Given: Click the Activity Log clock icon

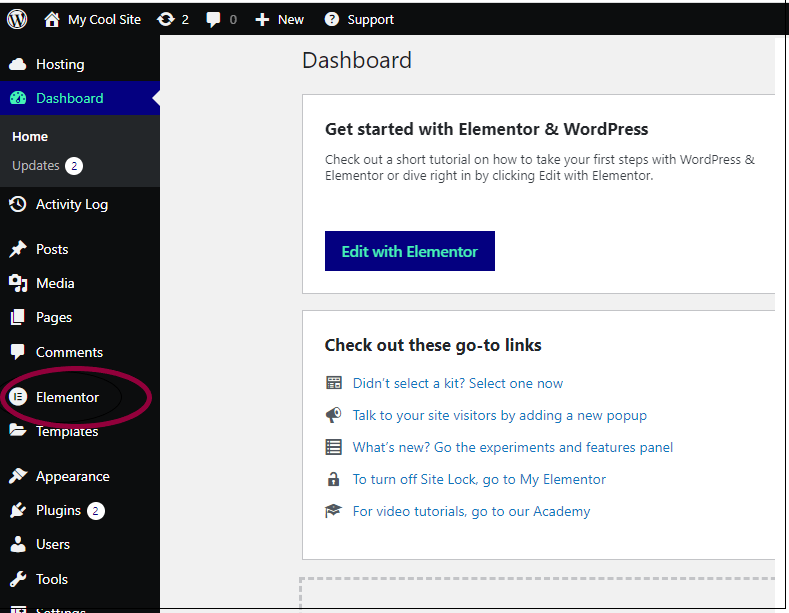Looking at the screenshot, I should point(18,204).
